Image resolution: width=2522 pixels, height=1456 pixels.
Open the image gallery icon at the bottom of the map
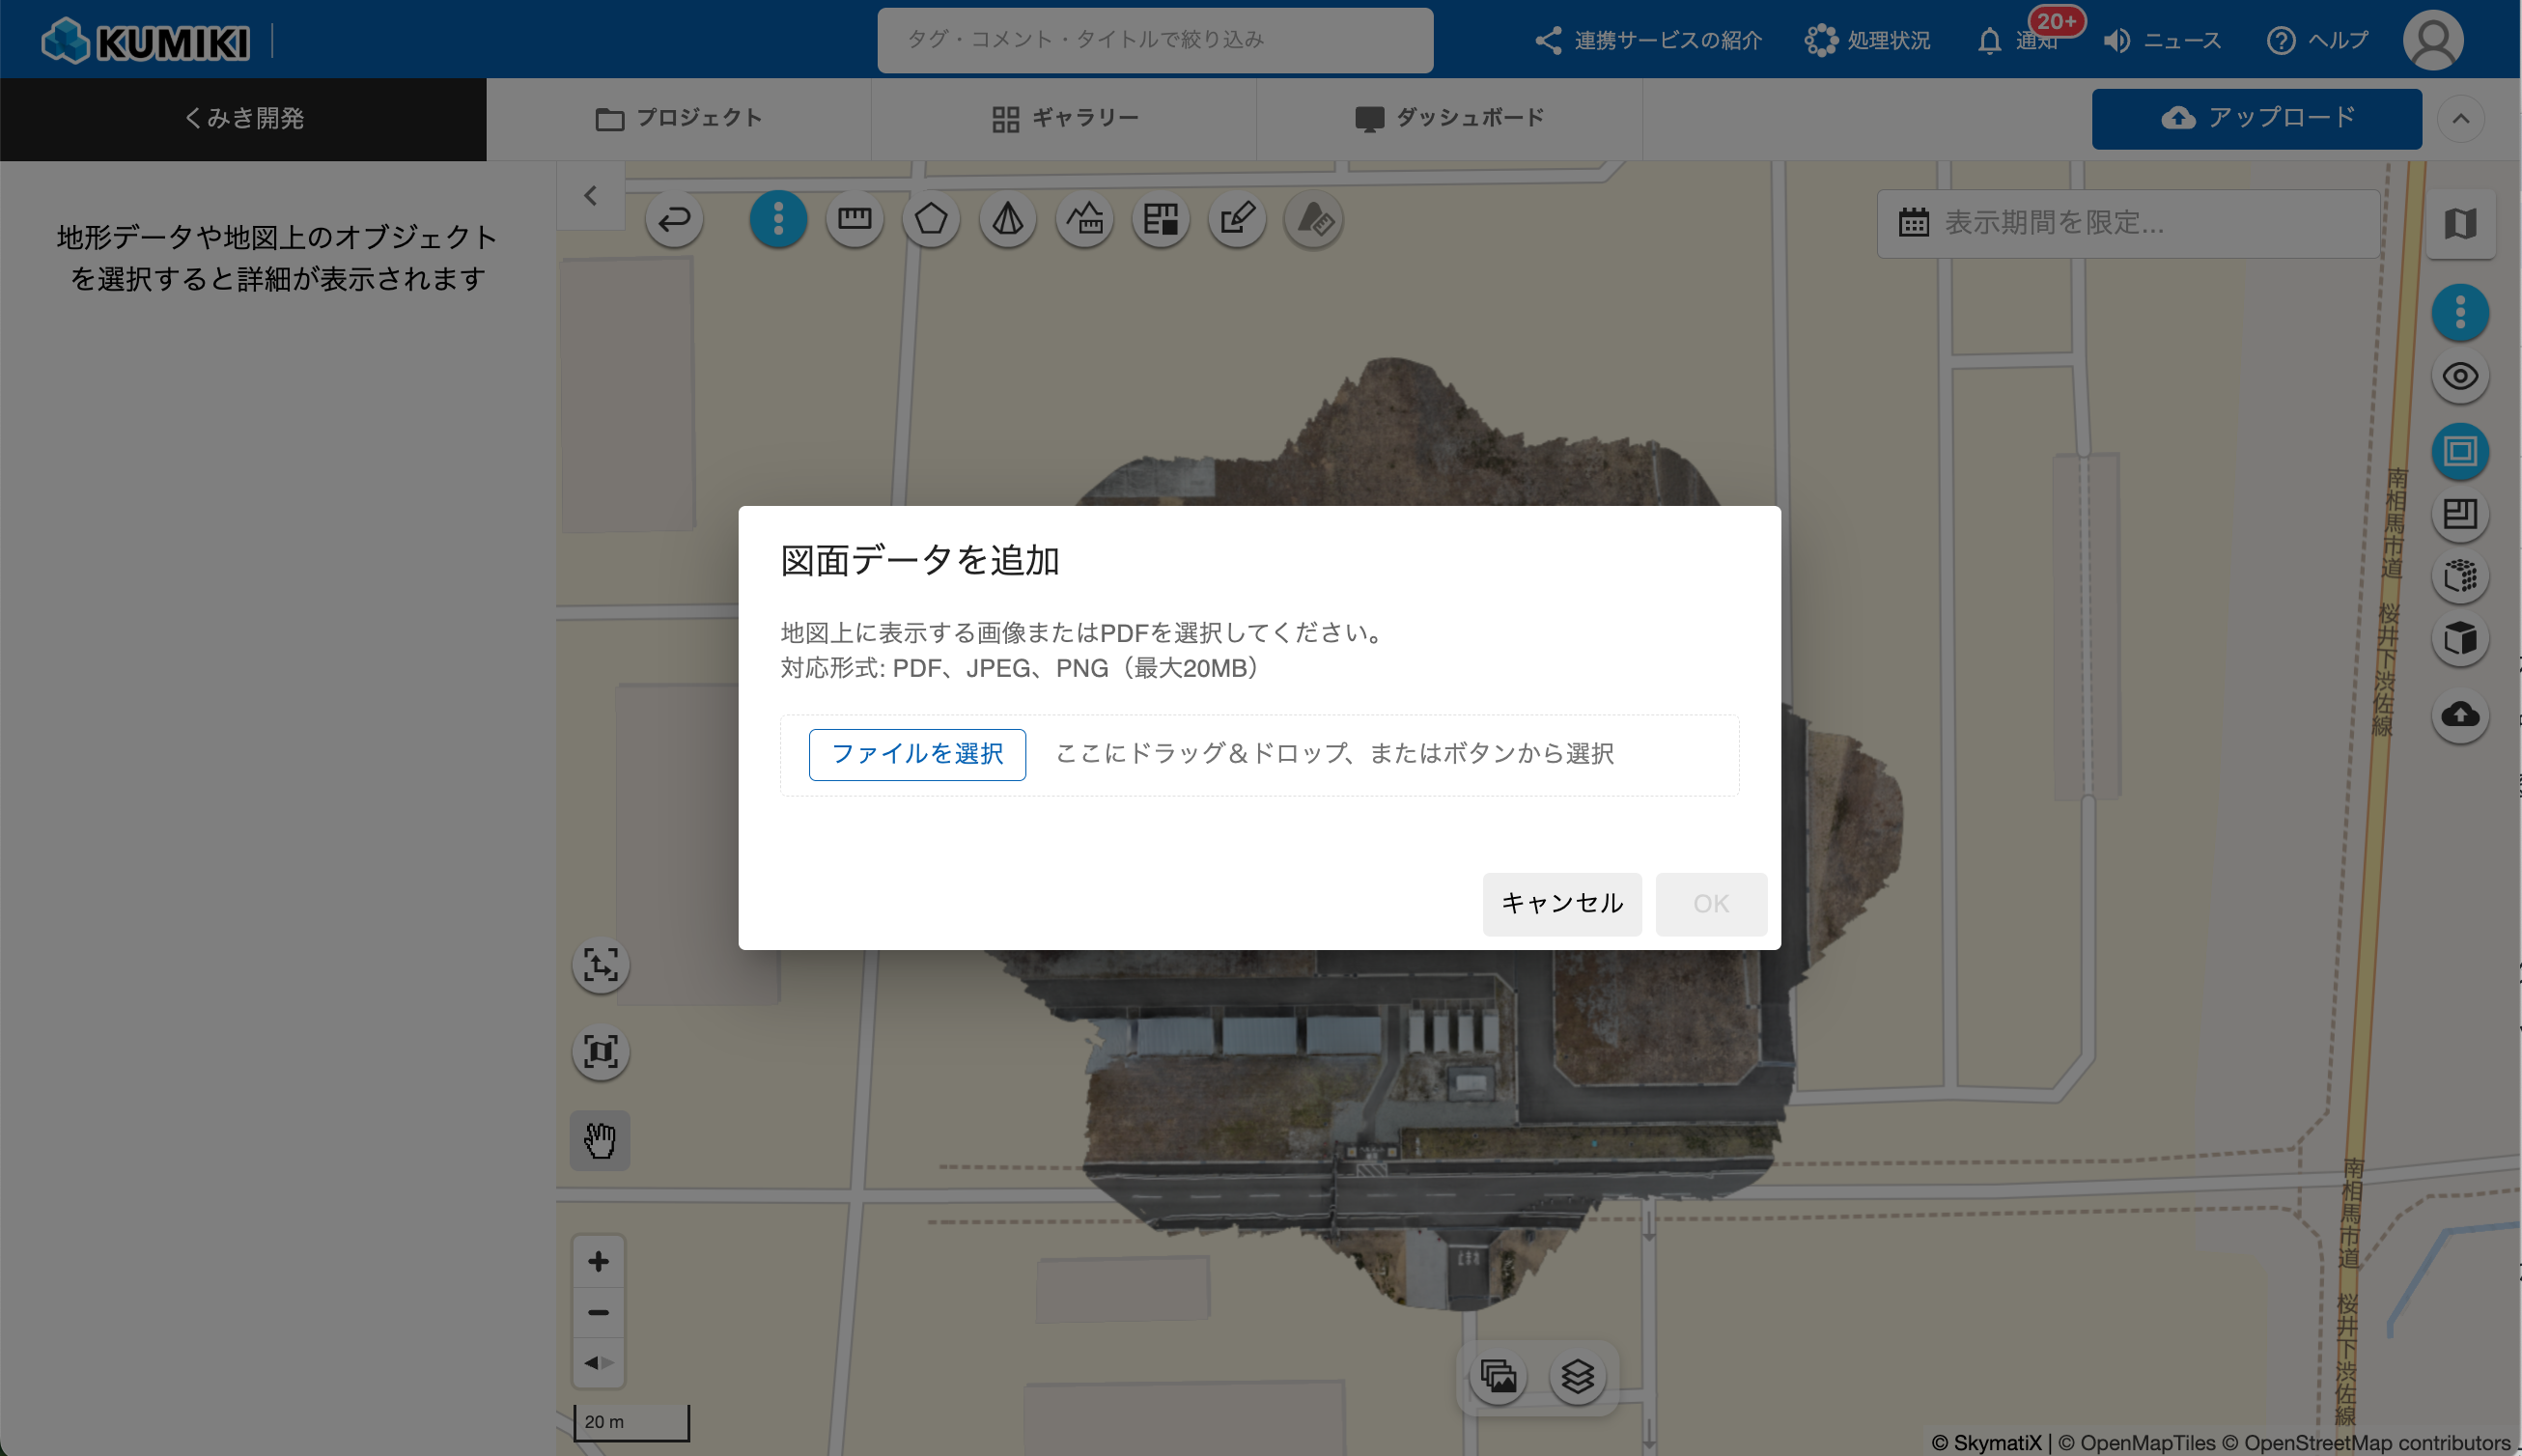pyautogui.click(x=1498, y=1377)
